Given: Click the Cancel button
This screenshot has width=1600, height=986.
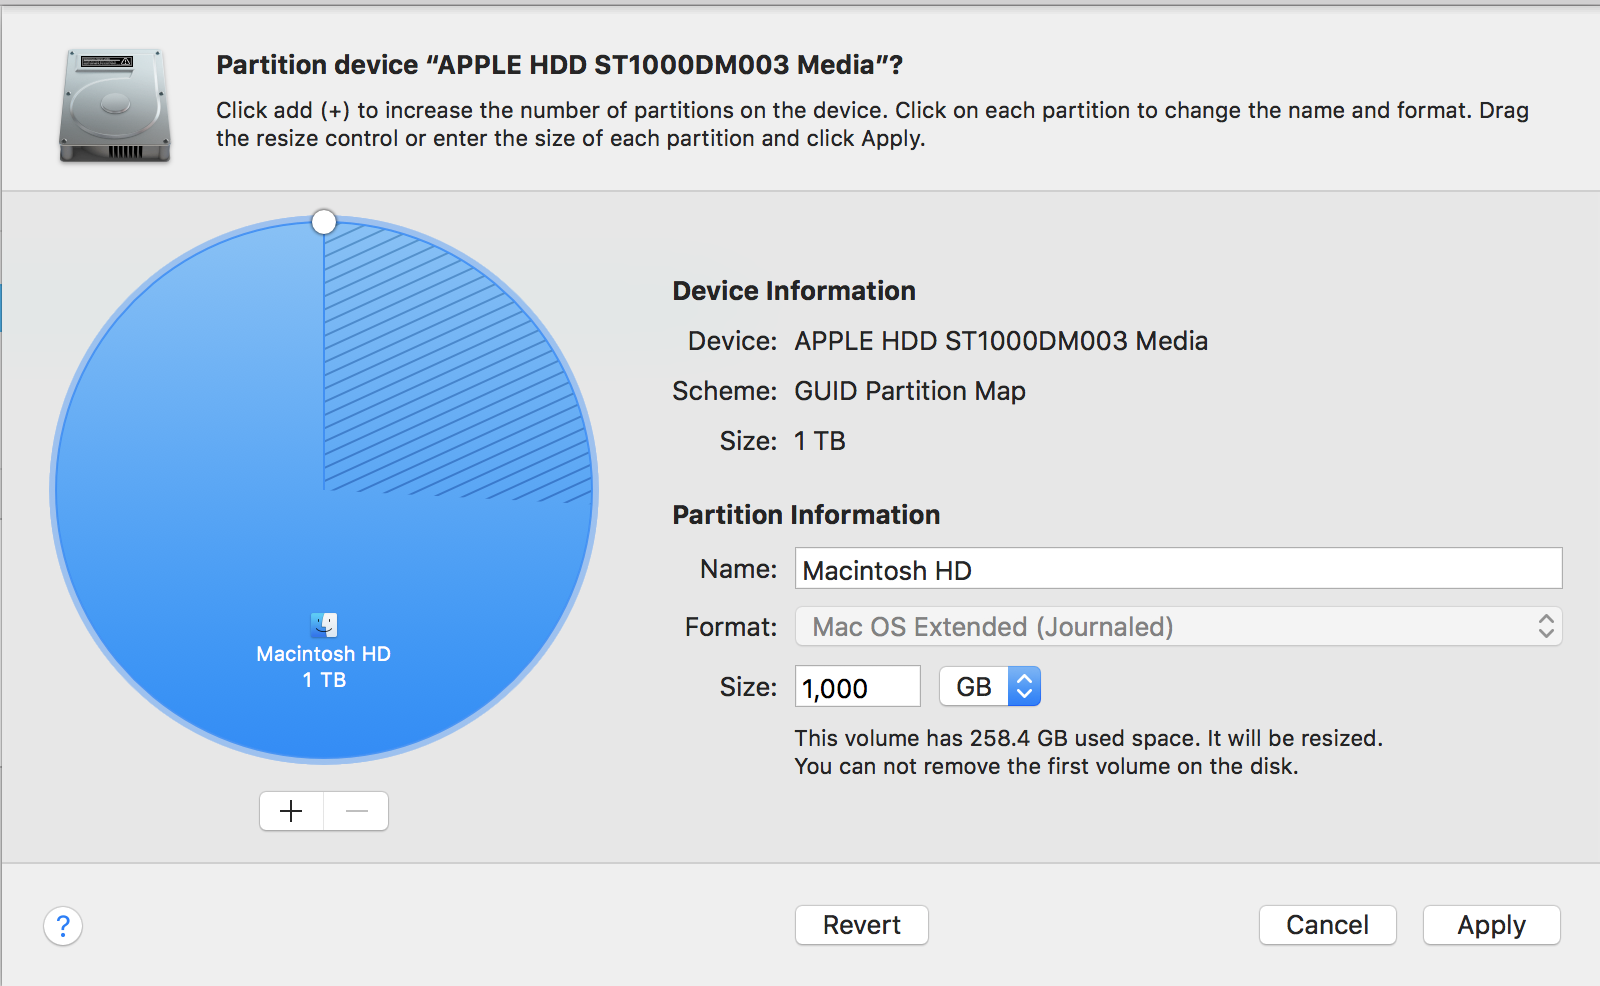Looking at the screenshot, I should pyautogui.click(x=1327, y=925).
